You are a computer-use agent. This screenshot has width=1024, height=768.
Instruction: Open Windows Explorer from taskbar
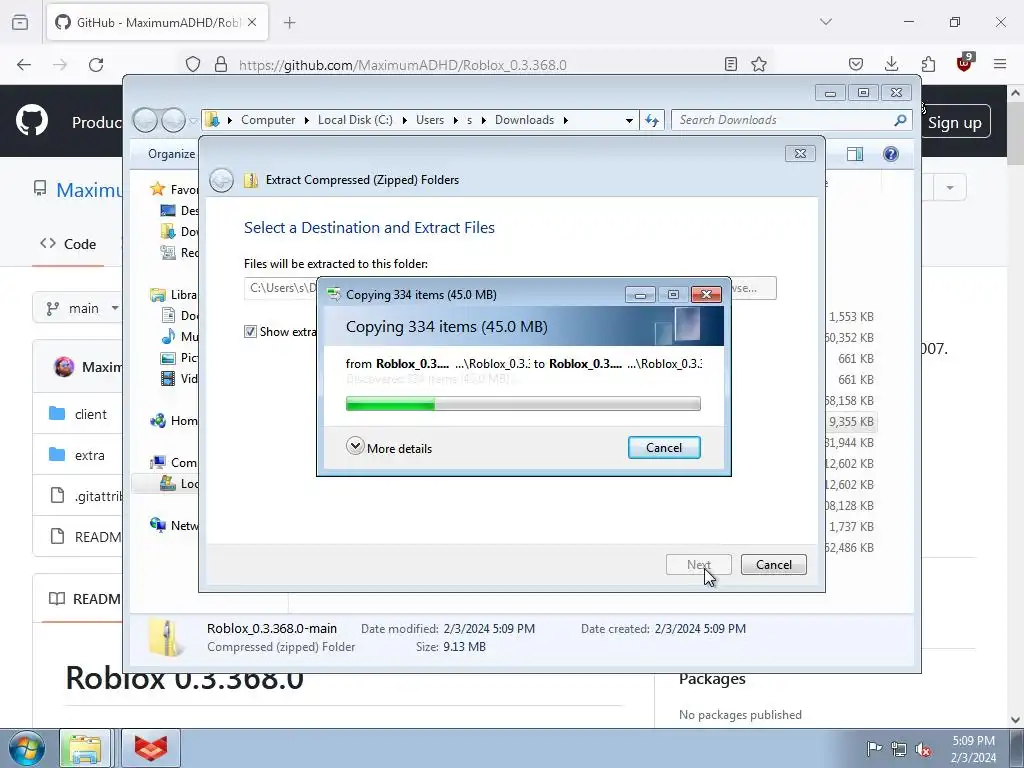click(85, 748)
